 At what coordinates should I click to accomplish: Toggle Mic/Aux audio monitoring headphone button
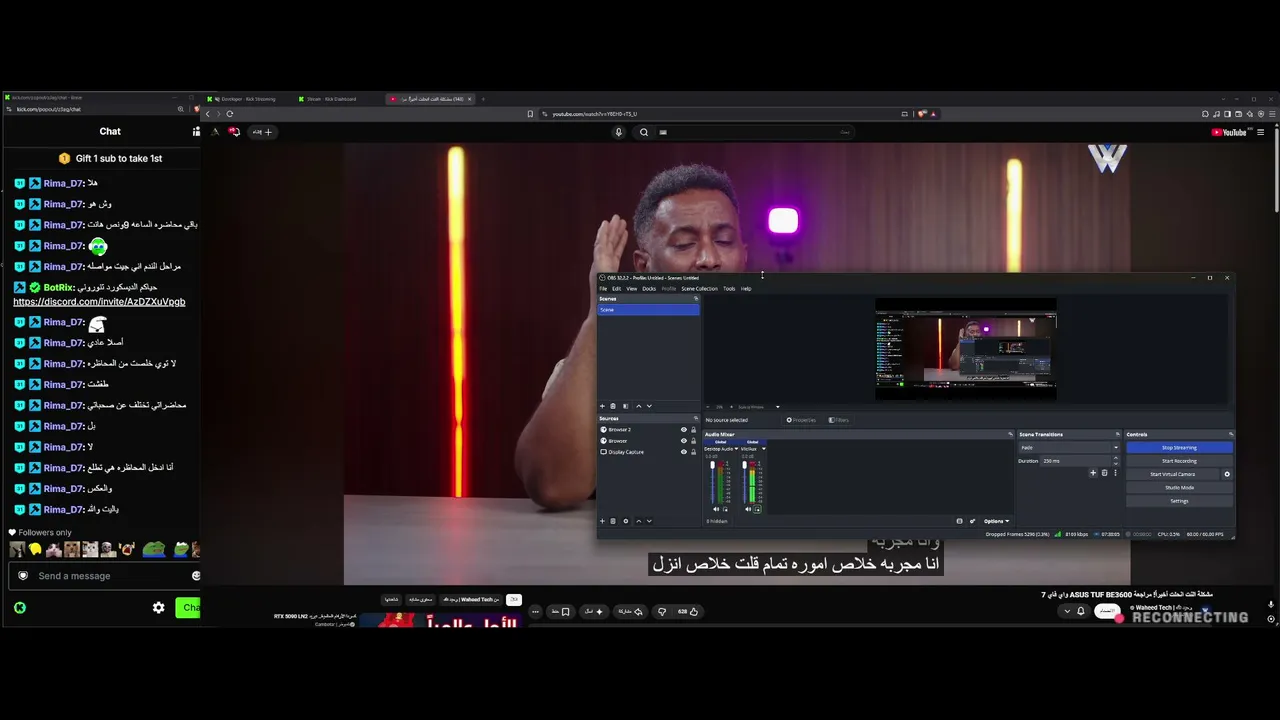point(757,509)
